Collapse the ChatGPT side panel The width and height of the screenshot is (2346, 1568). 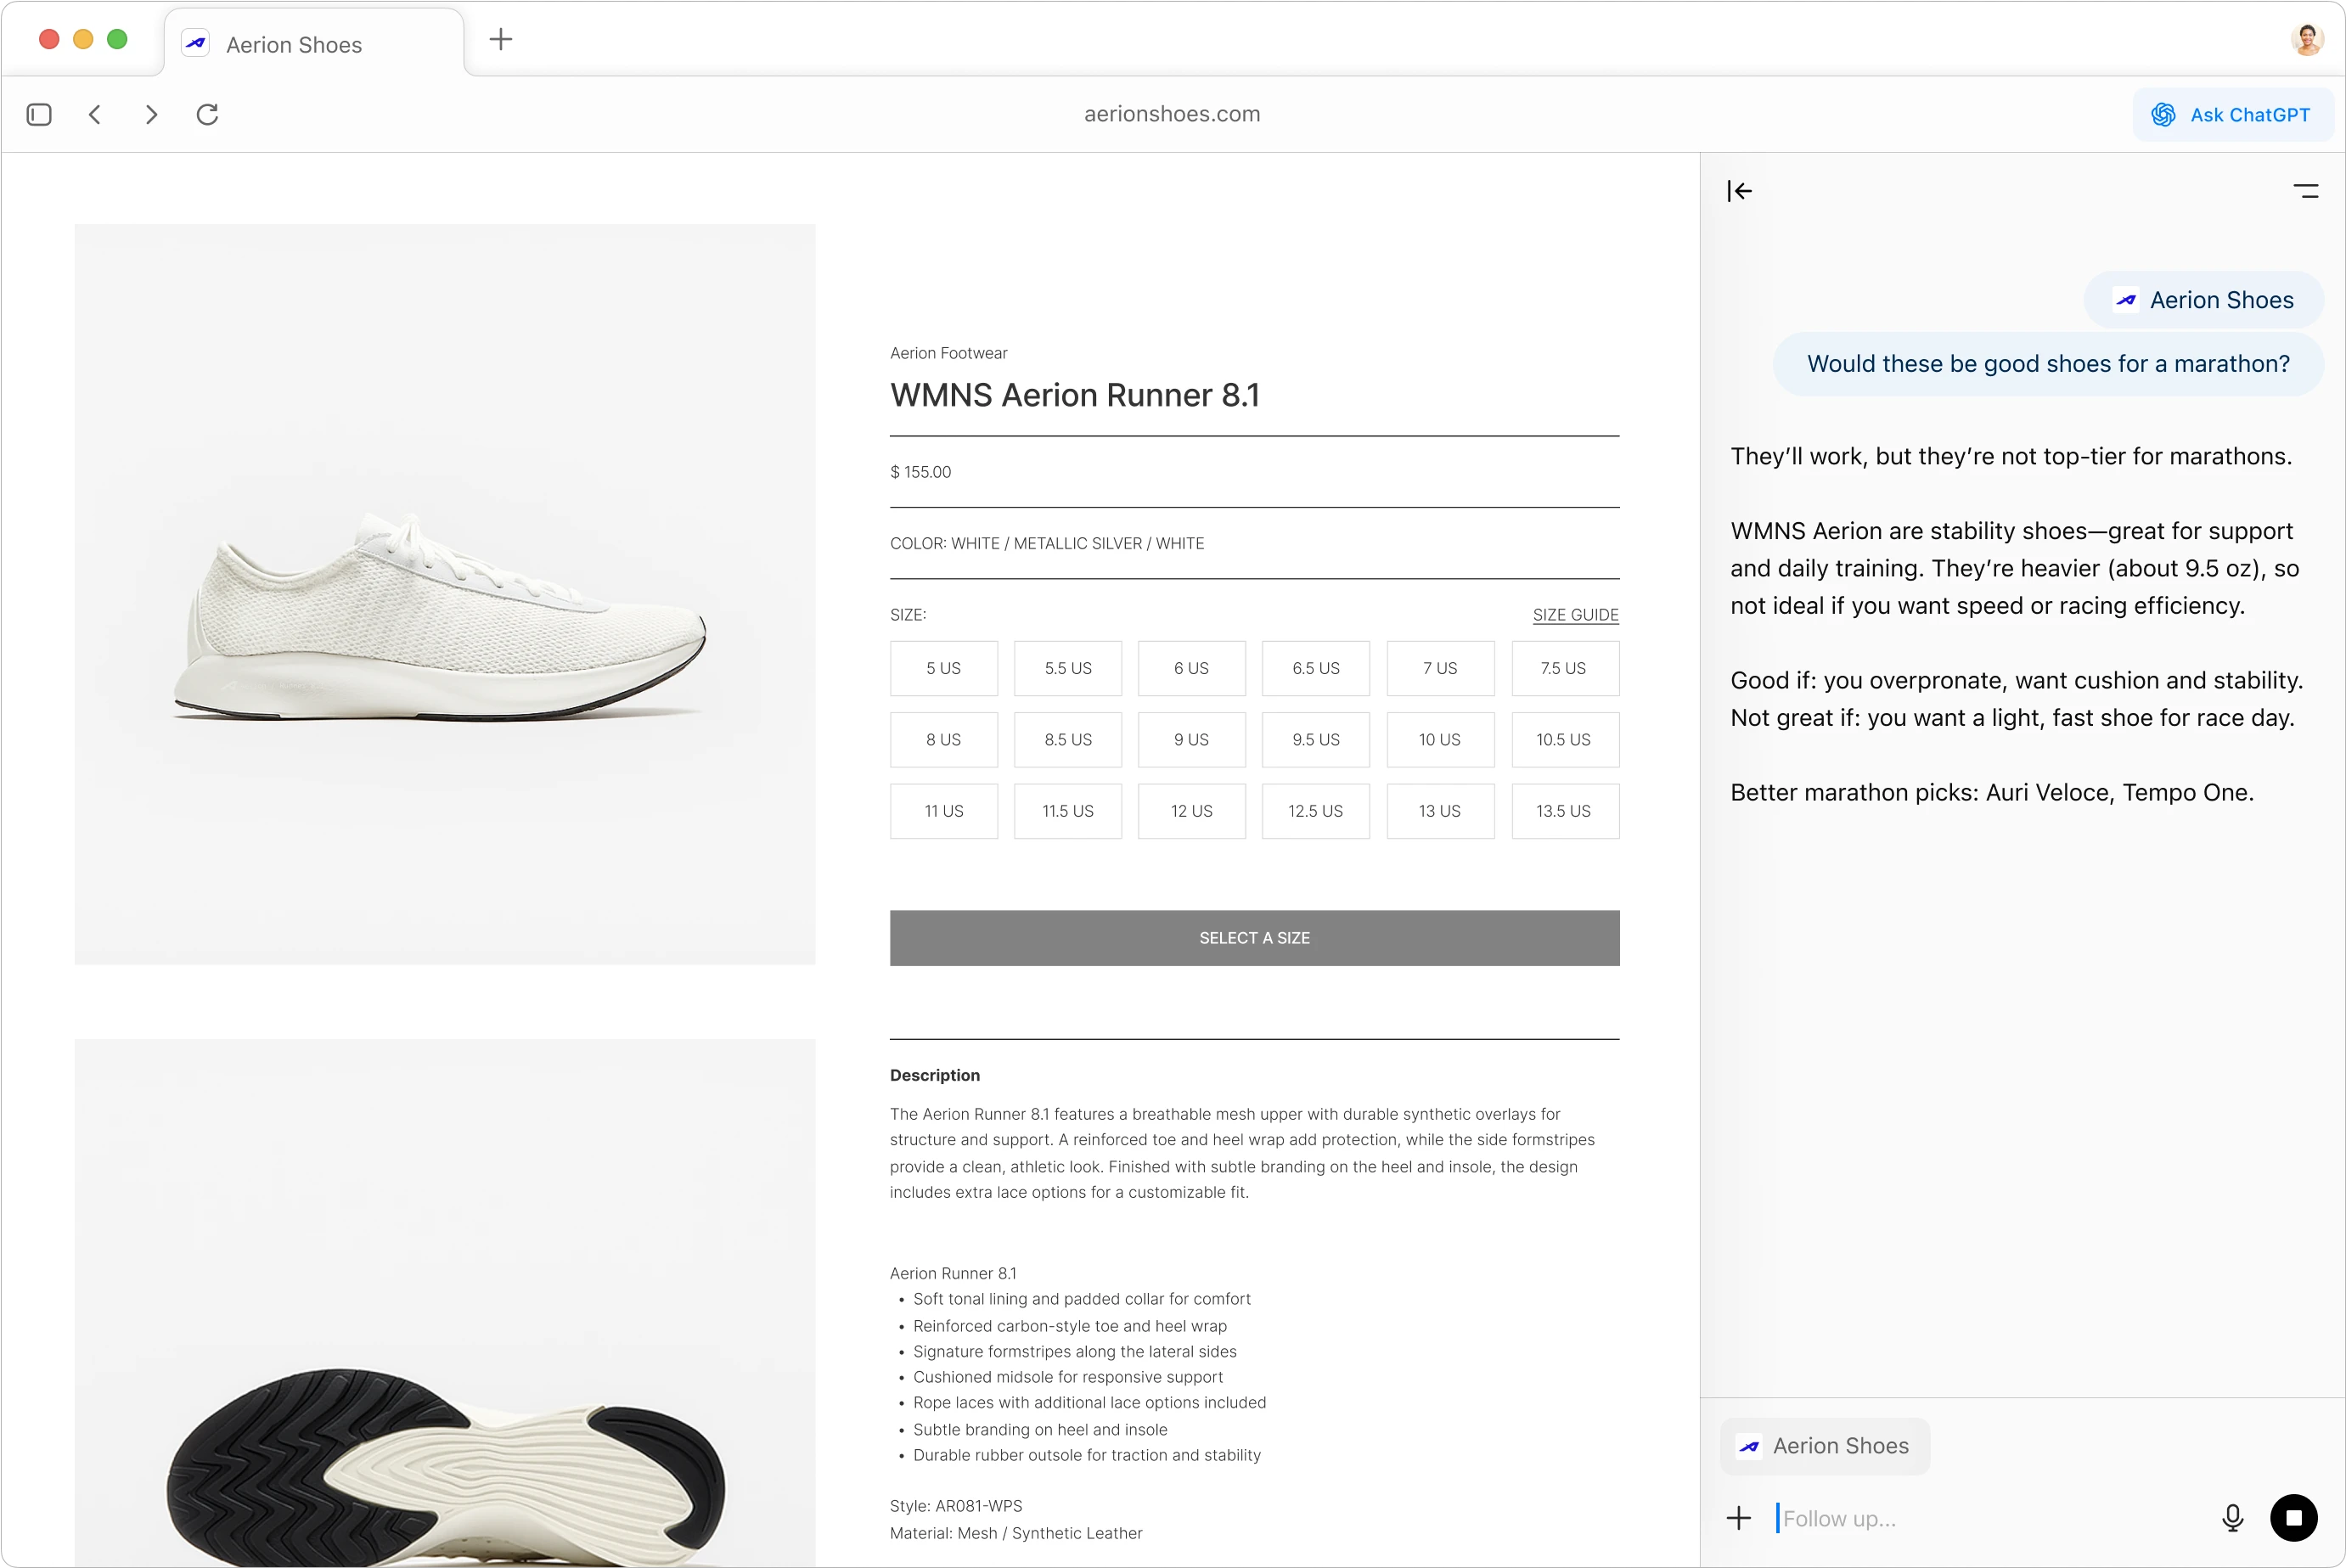(1740, 190)
